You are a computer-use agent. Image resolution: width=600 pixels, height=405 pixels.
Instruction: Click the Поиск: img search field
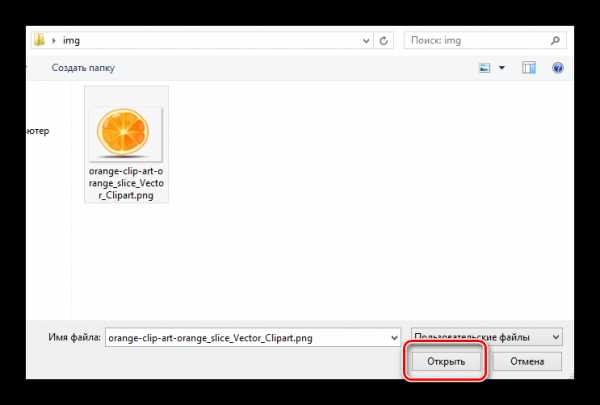click(x=485, y=40)
